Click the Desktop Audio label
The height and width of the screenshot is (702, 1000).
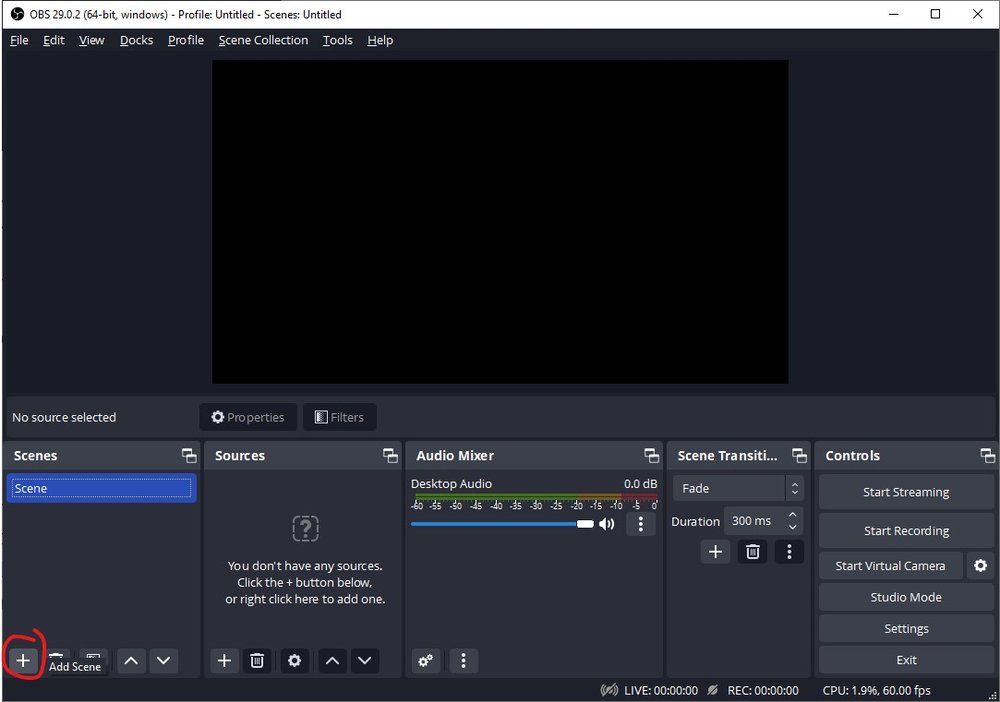(x=452, y=484)
